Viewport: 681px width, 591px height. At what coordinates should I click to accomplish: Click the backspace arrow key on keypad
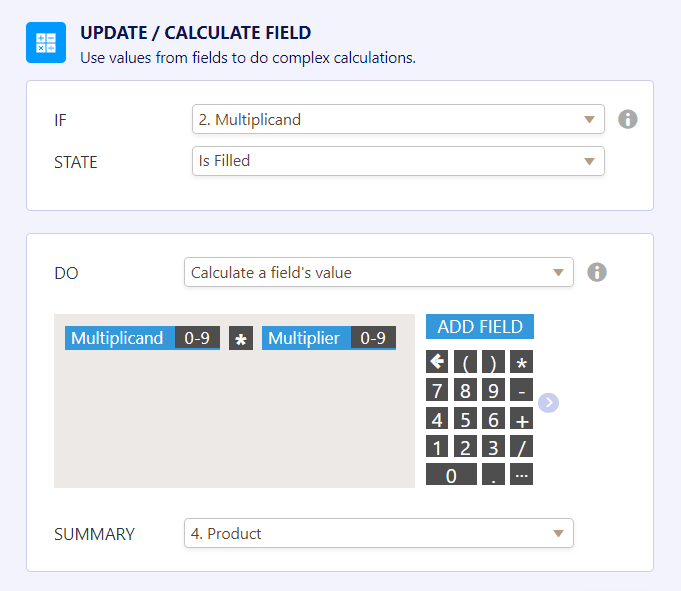437,362
